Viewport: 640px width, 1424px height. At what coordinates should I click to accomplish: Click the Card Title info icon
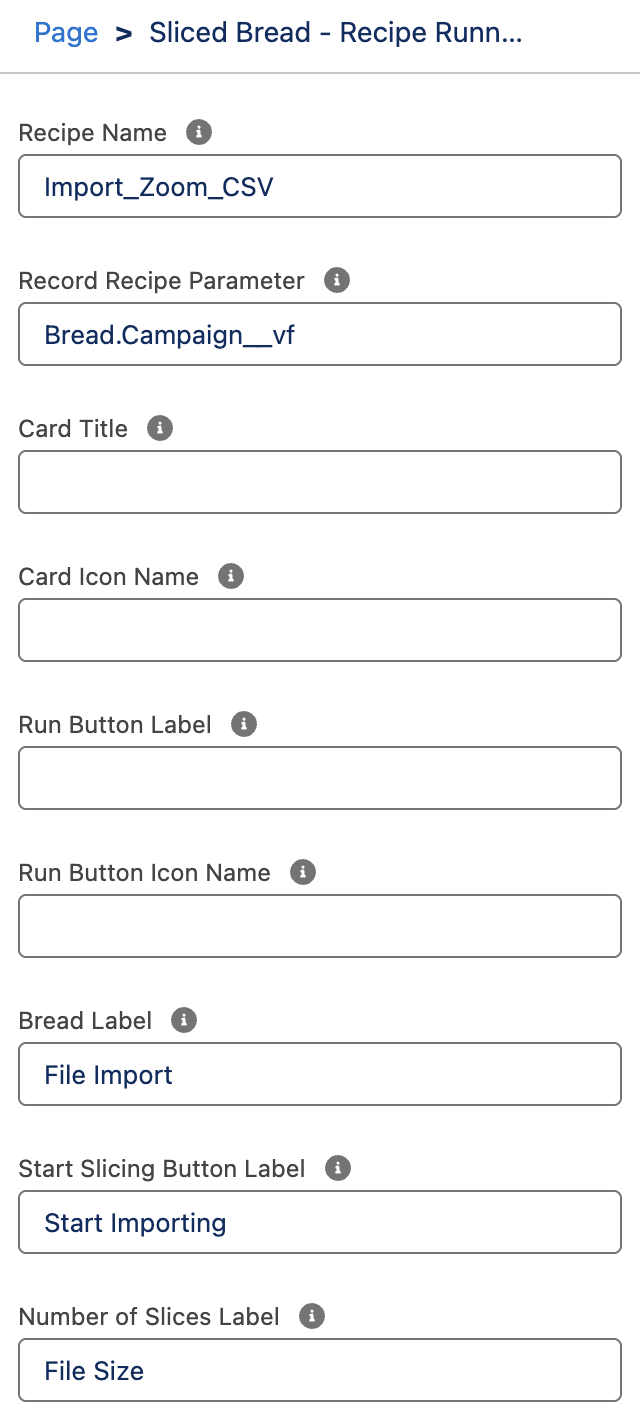[159, 428]
